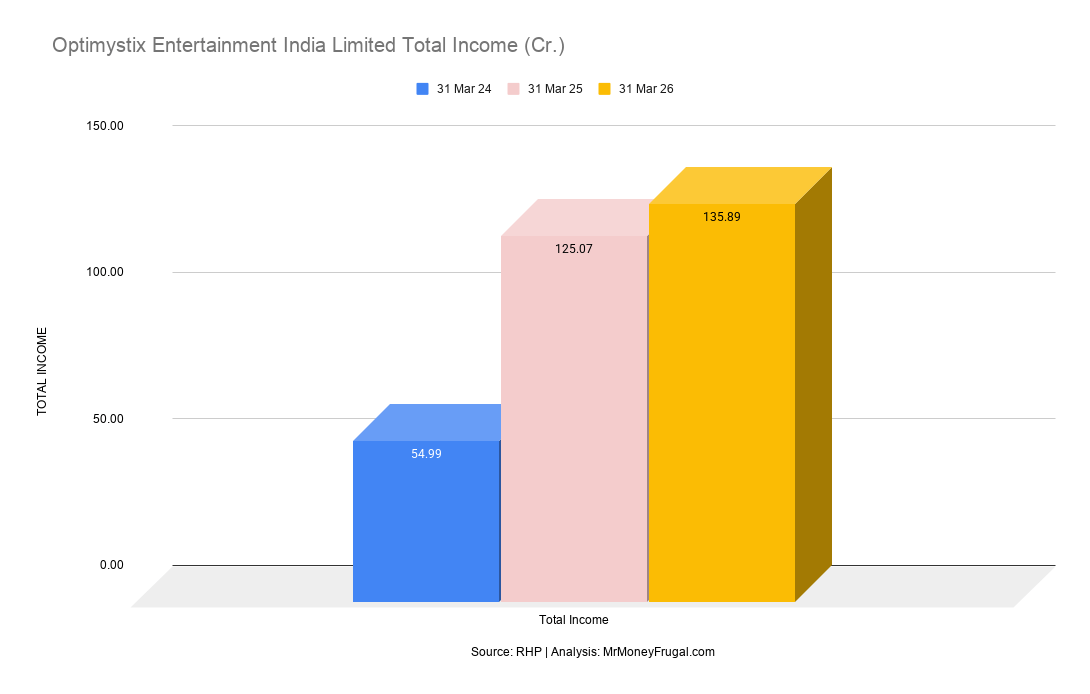Click the chart title 'Optimystix Entertainment India Limited Total Income (Cr.)'
1090x694 pixels.
coord(308,46)
